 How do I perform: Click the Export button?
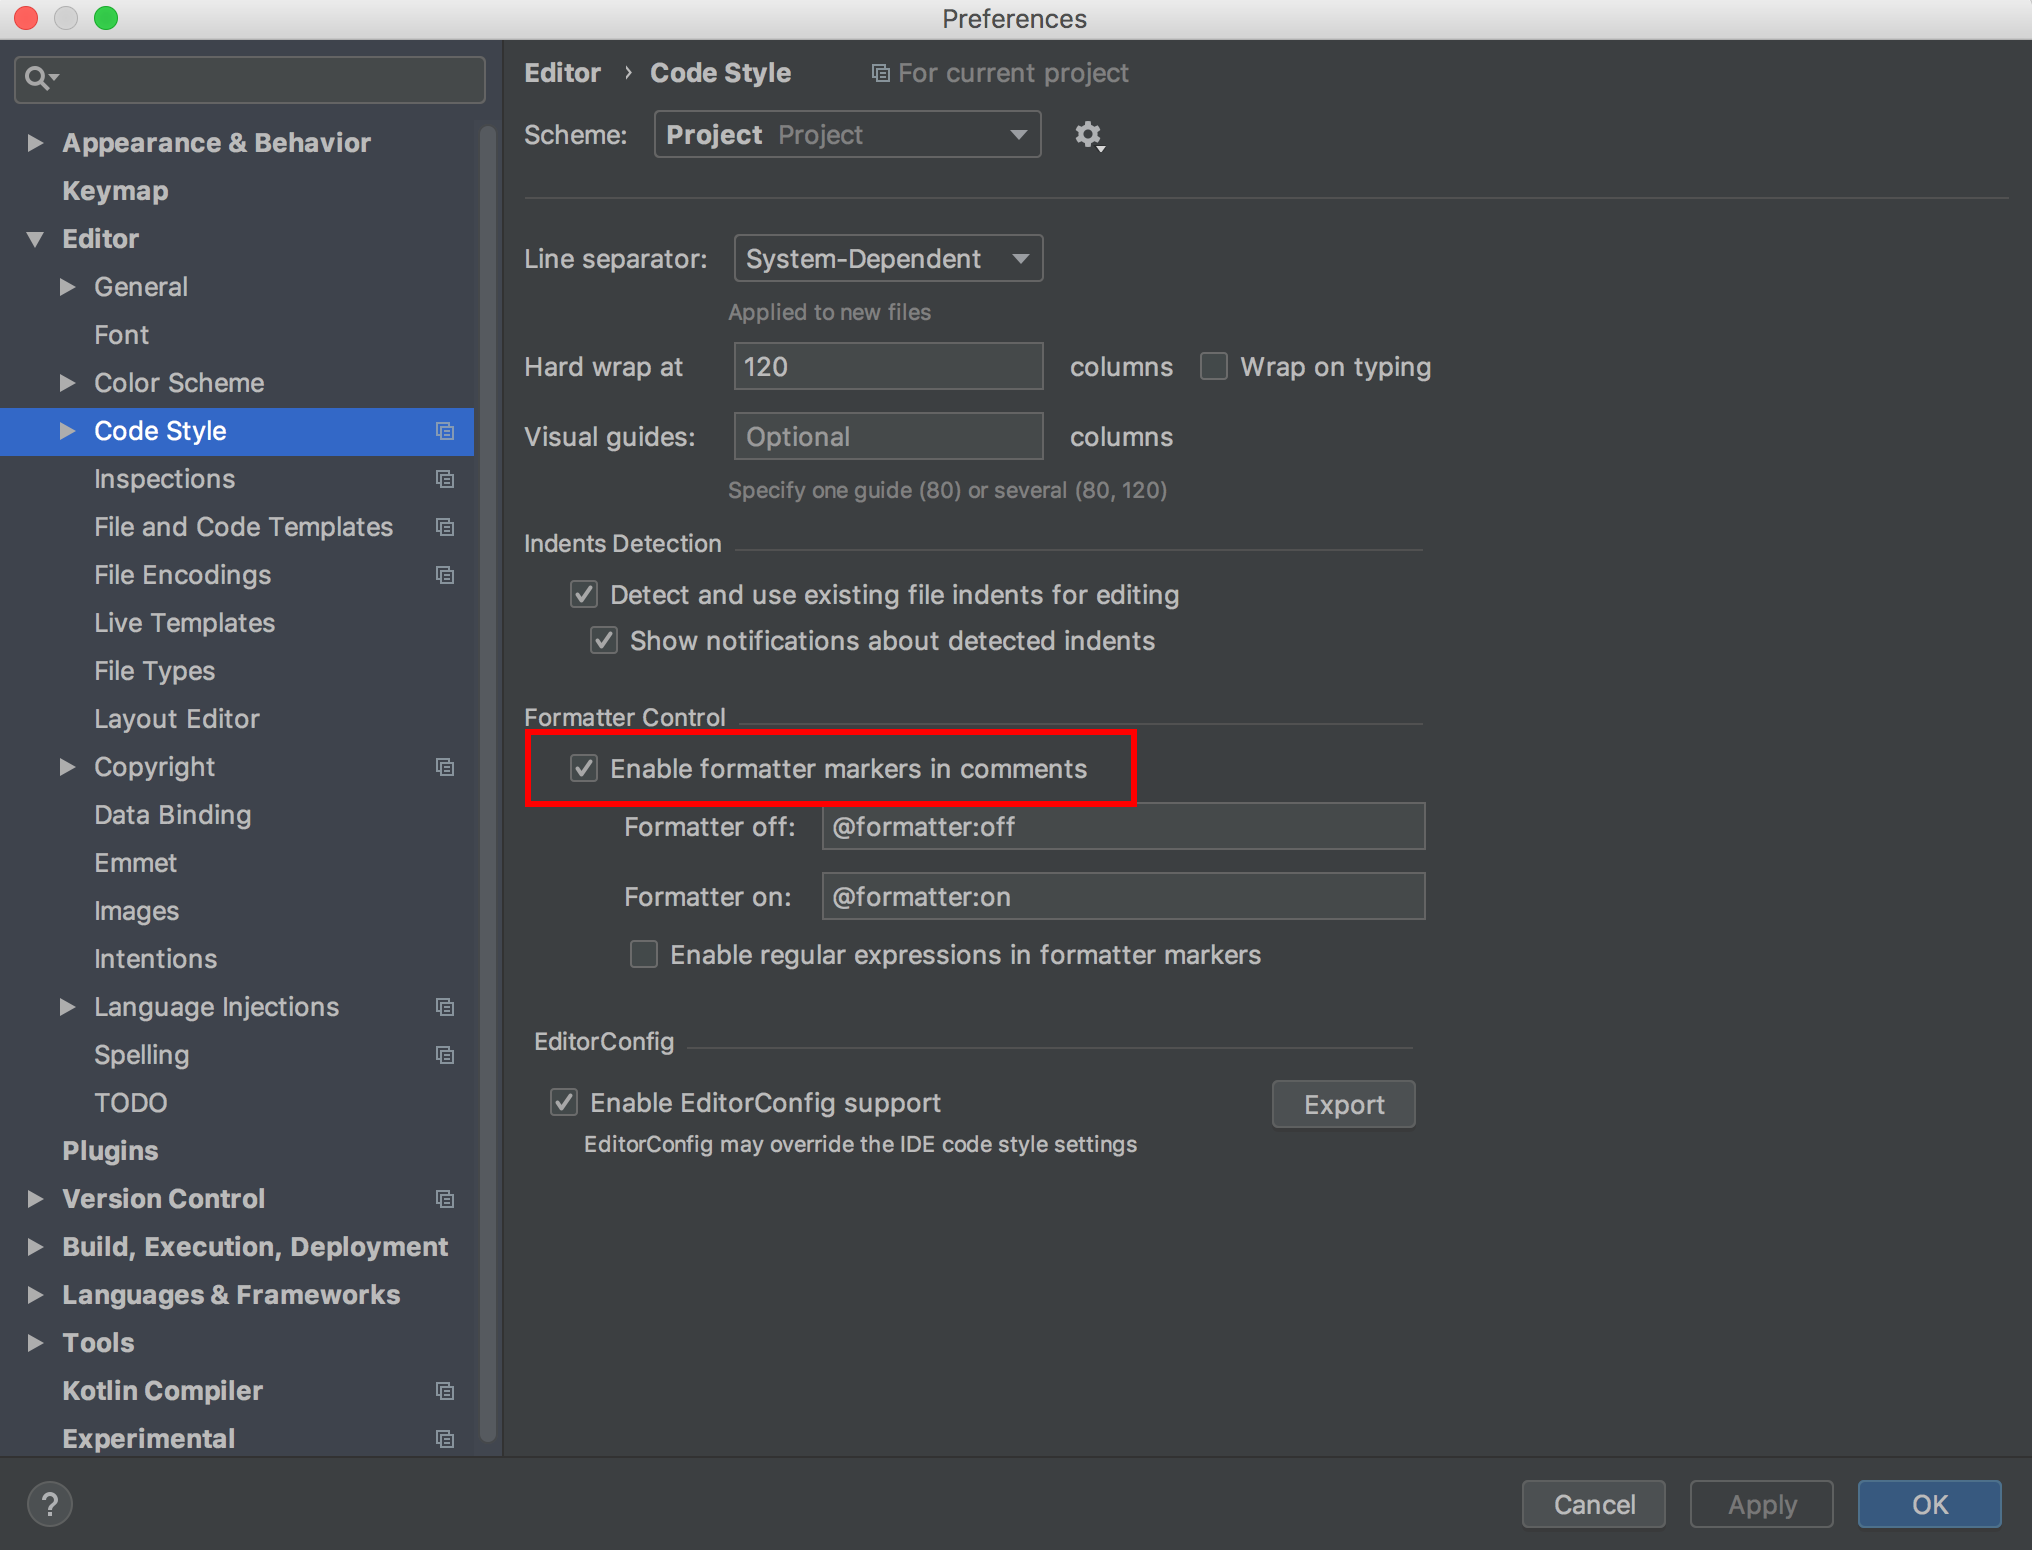pos(1343,1104)
